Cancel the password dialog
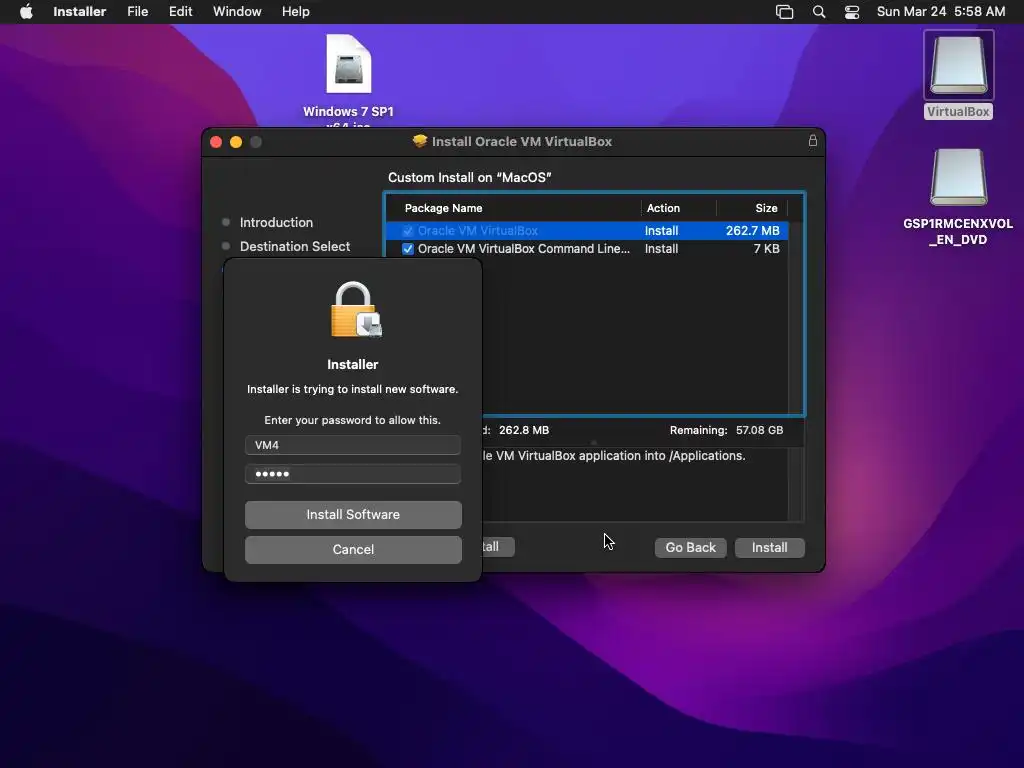Viewport: 1024px width, 768px height. pos(353,550)
